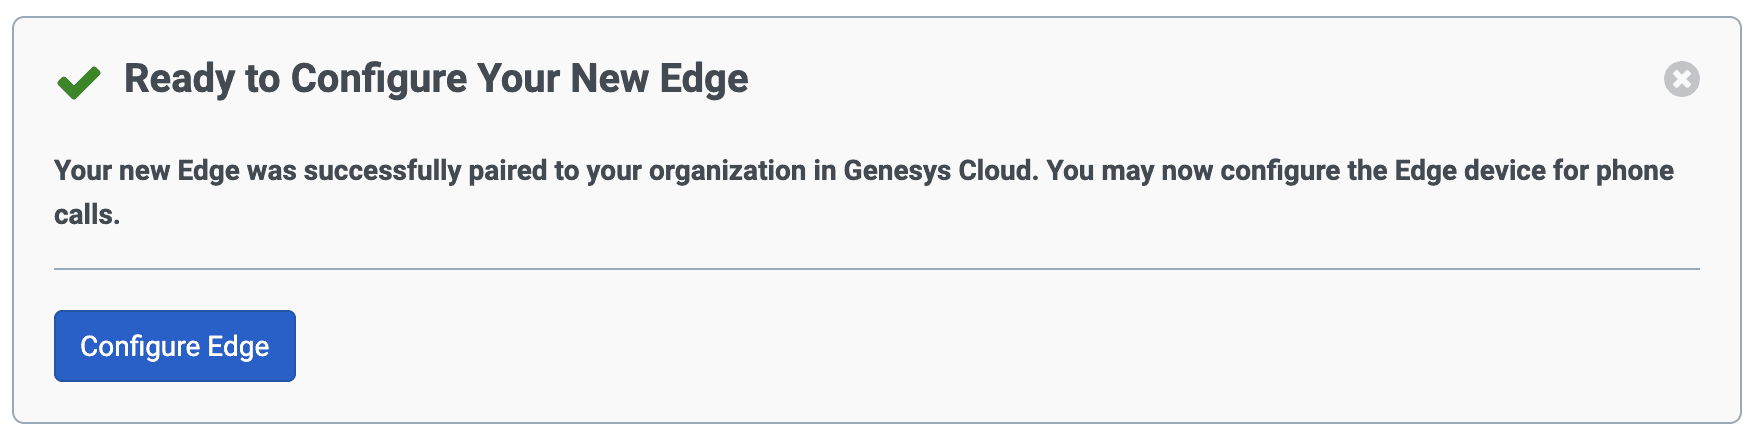Click the green checkmark success icon
The image size is (1758, 442).
79,82
